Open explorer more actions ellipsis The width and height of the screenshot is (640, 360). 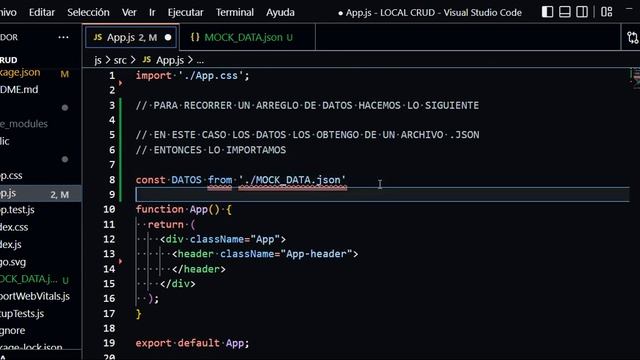[x=63, y=37]
